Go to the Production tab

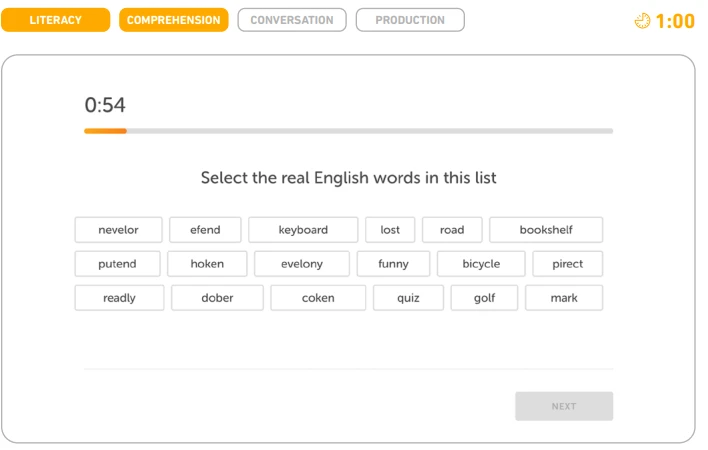[410, 20]
